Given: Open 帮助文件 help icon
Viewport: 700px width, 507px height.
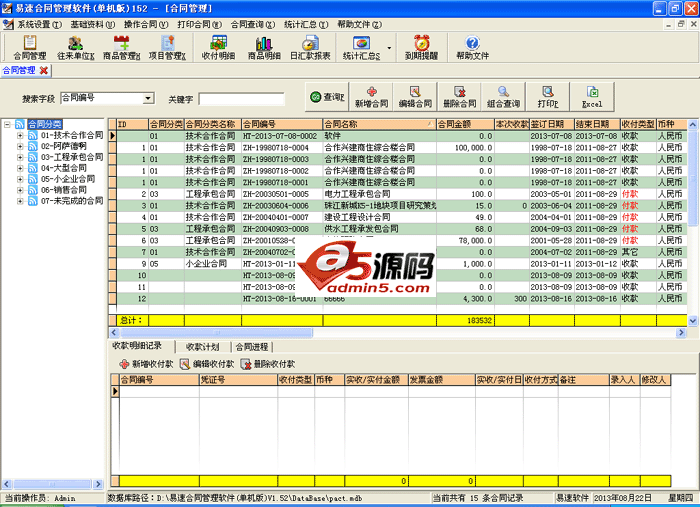Looking at the screenshot, I should [472, 48].
